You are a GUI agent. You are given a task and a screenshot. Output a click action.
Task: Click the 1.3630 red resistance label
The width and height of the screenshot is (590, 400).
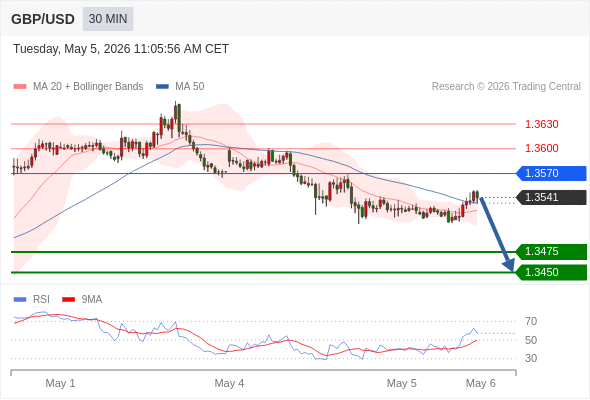(x=541, y=124)
